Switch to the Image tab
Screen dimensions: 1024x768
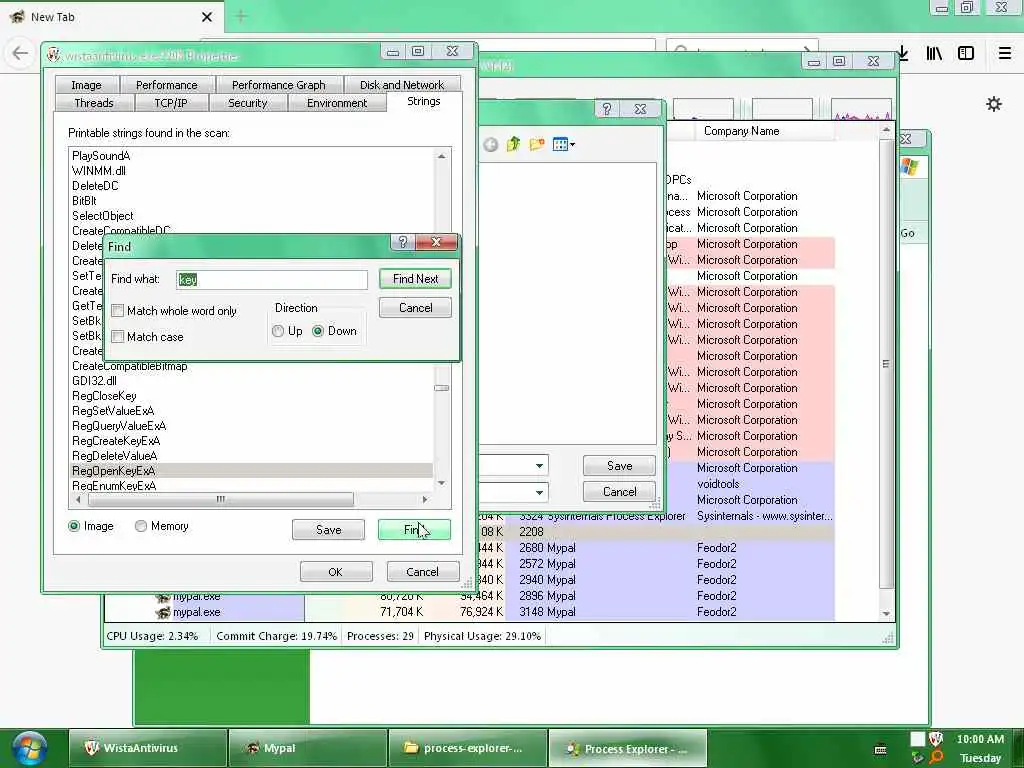click(86, 85)
